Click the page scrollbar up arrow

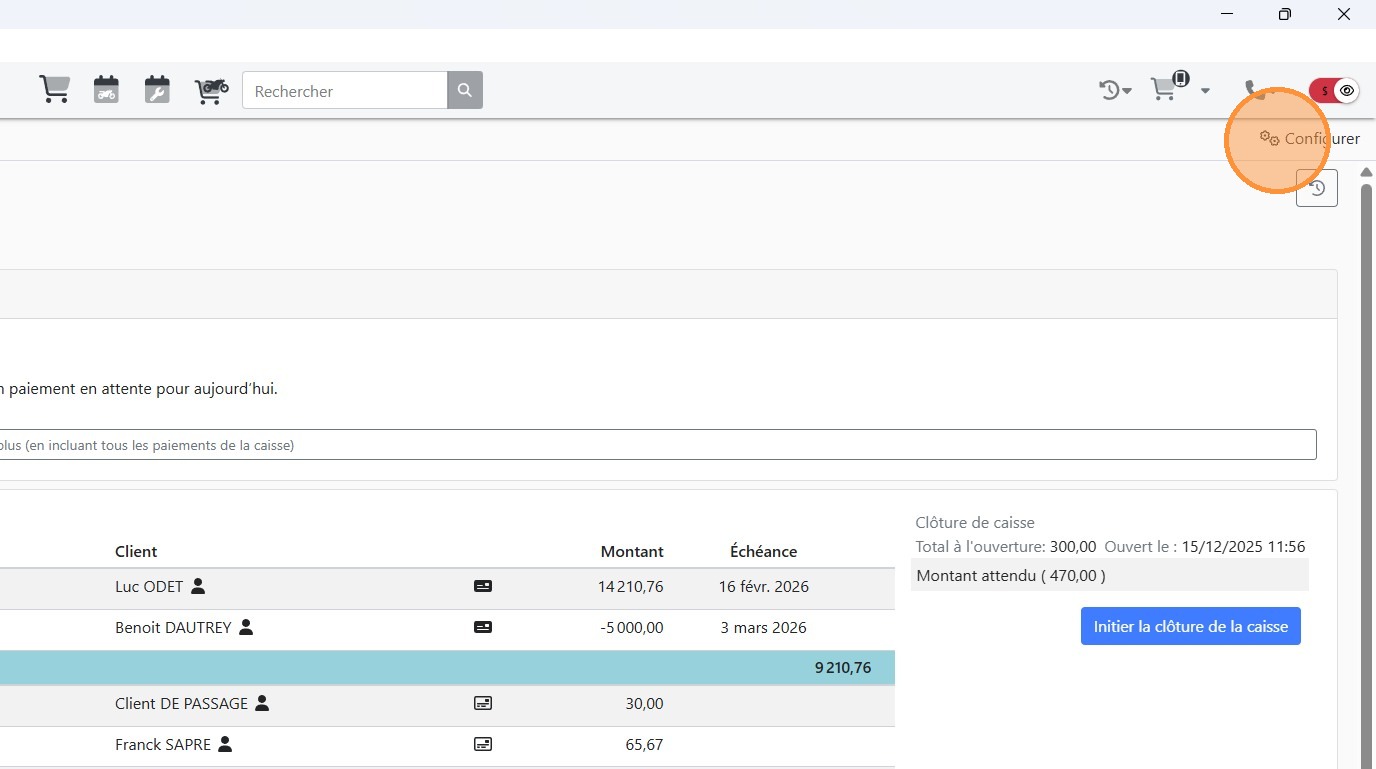[x=1366, y=173]
